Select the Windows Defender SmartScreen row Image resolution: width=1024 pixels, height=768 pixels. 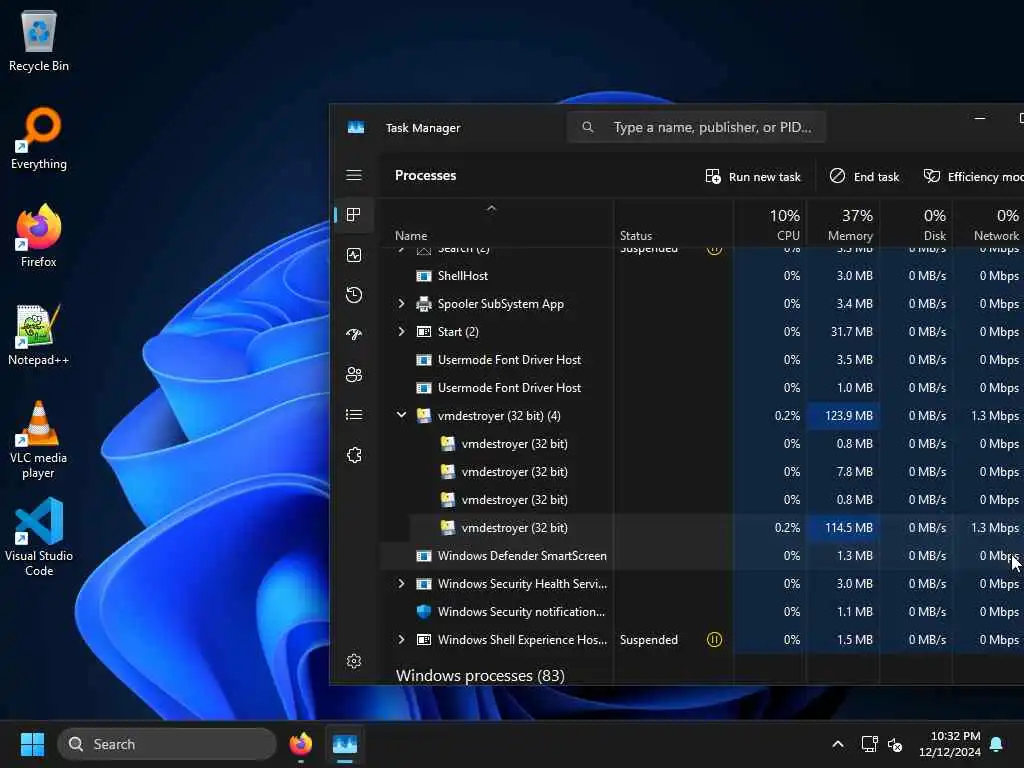click(x=702, y=556)
